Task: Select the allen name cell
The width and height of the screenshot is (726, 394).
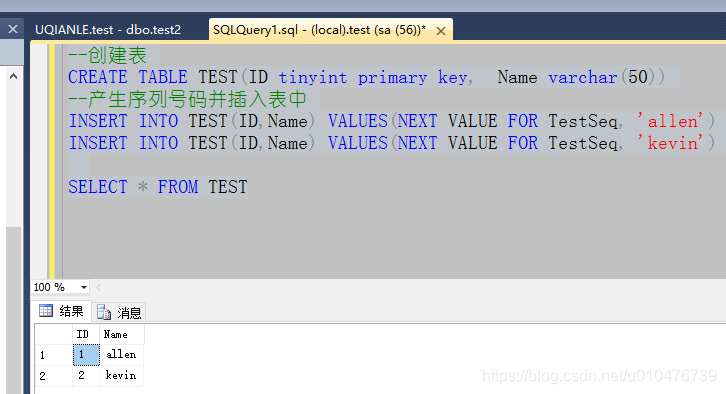Action: pos(121,355)
